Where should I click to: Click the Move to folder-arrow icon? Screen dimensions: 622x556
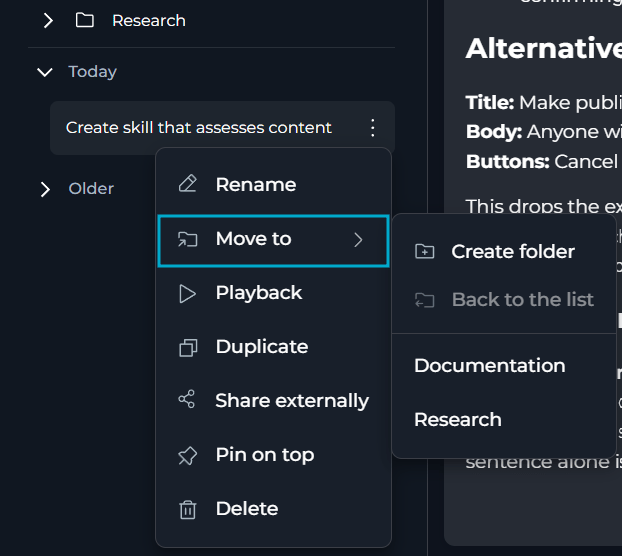187,240
